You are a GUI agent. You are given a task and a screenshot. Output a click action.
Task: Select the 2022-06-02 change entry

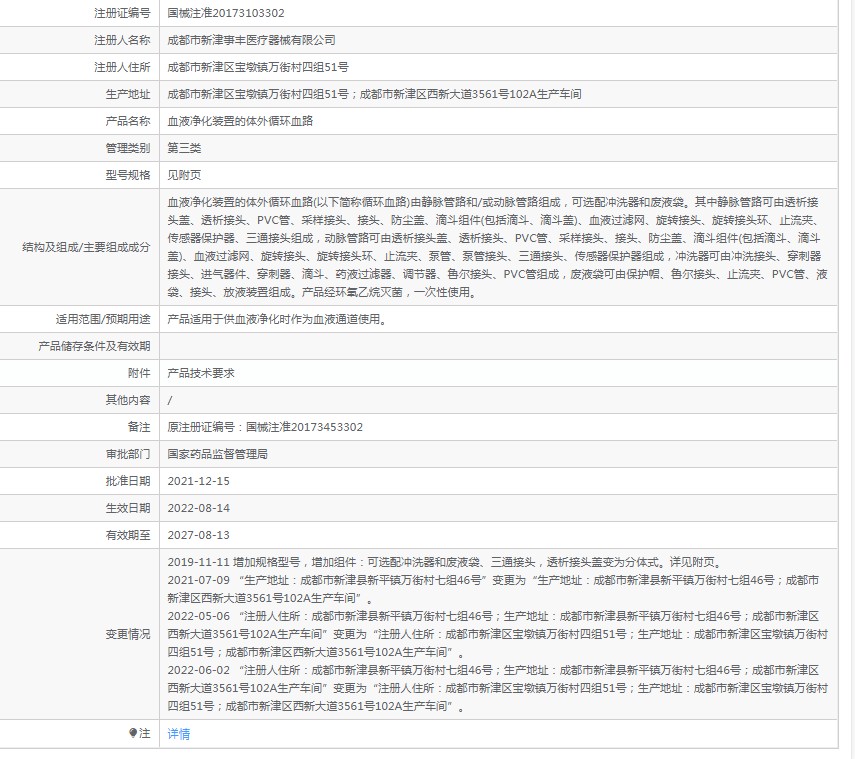[497, 688]
